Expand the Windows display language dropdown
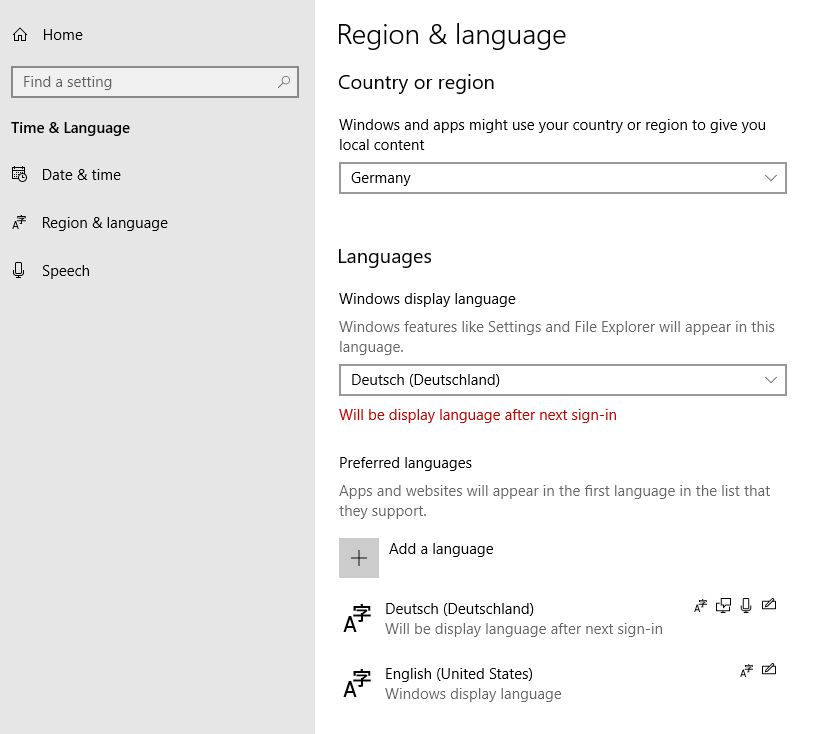This screenshot has width=814, height=734. pos(563,380)
